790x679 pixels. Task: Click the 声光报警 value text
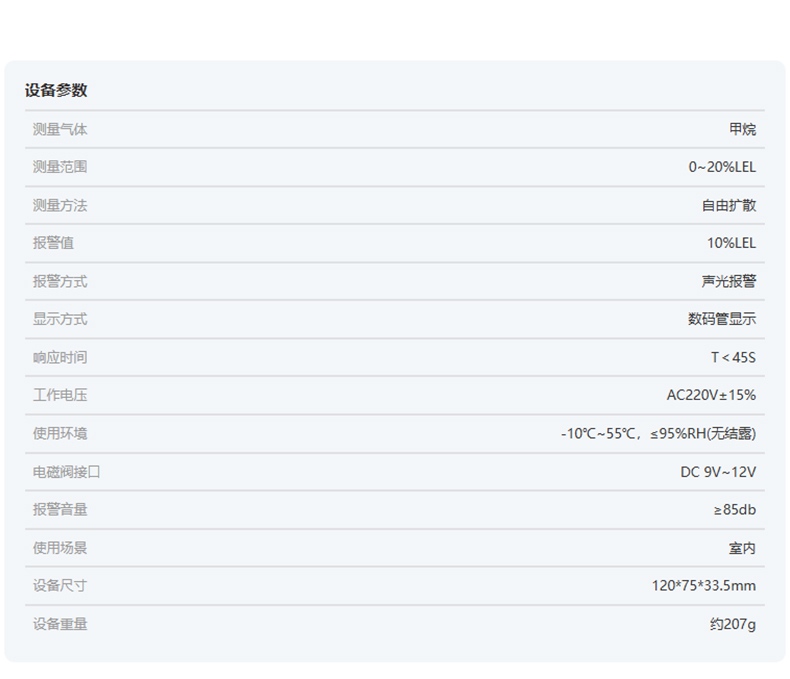(728, 281)
